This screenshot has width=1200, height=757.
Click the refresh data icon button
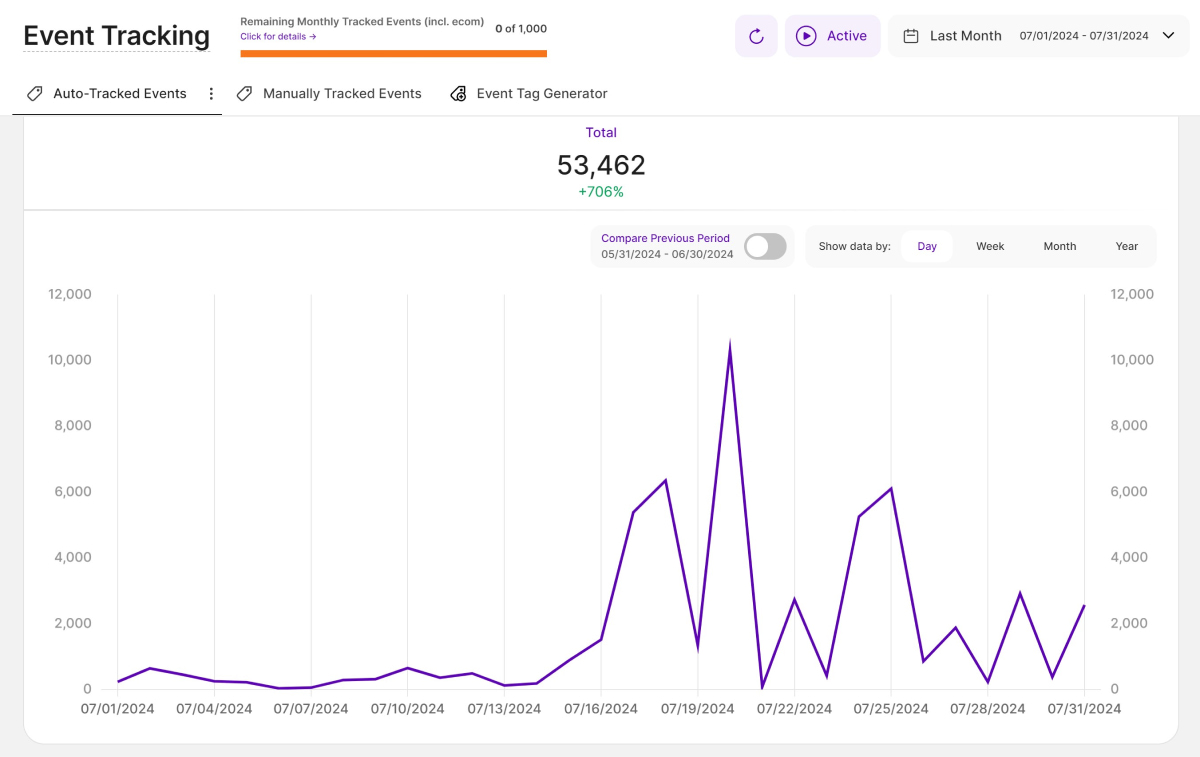756,36
